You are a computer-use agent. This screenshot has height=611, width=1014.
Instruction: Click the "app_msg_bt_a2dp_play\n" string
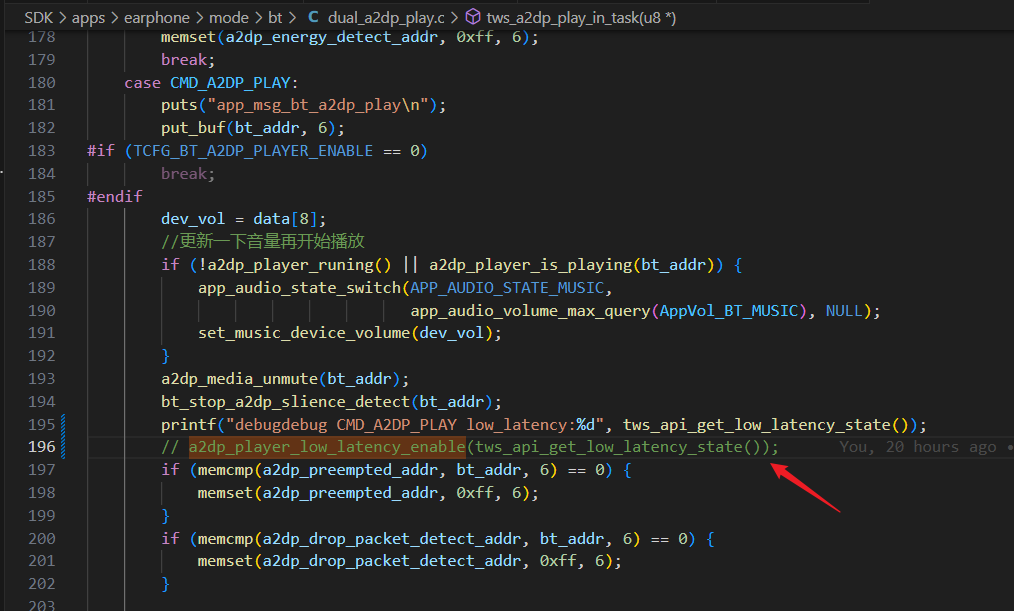pyautogui.click(x=318, y=105)
